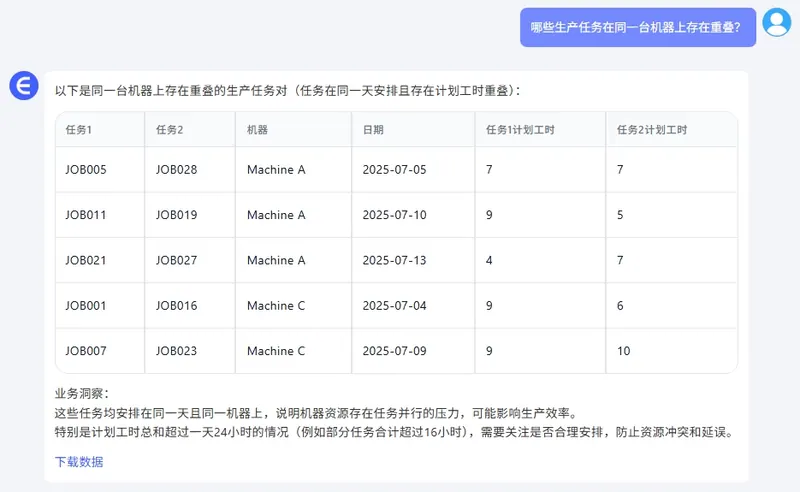Click the 日期 column header
The height and width of the screenshot is (492, 800).
373,130
